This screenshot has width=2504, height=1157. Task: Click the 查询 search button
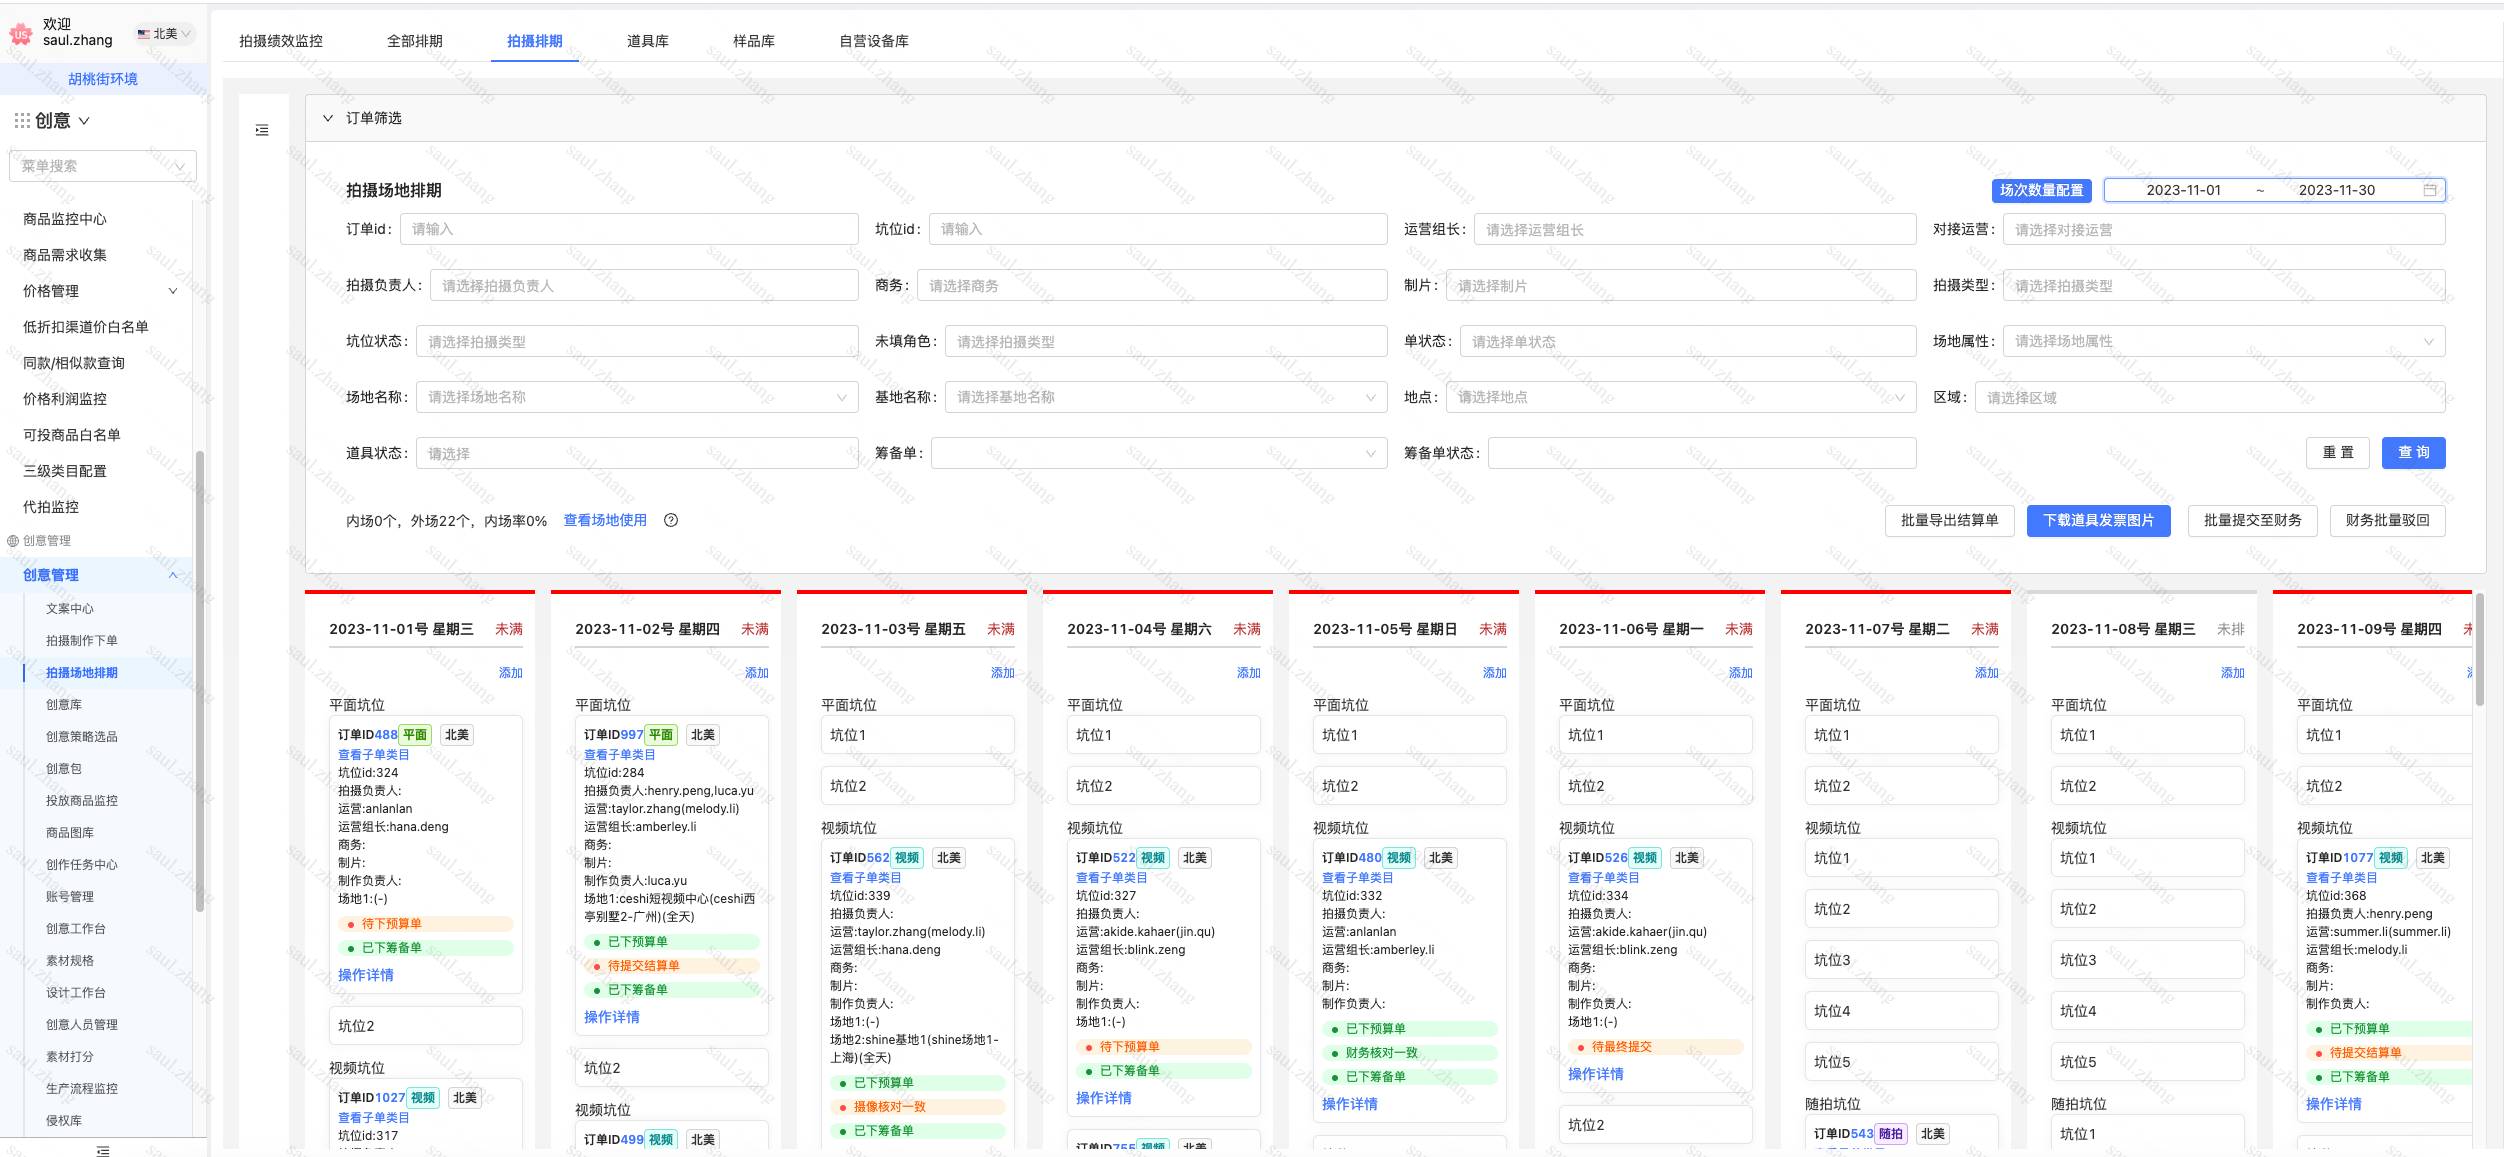coord(2413,453)
